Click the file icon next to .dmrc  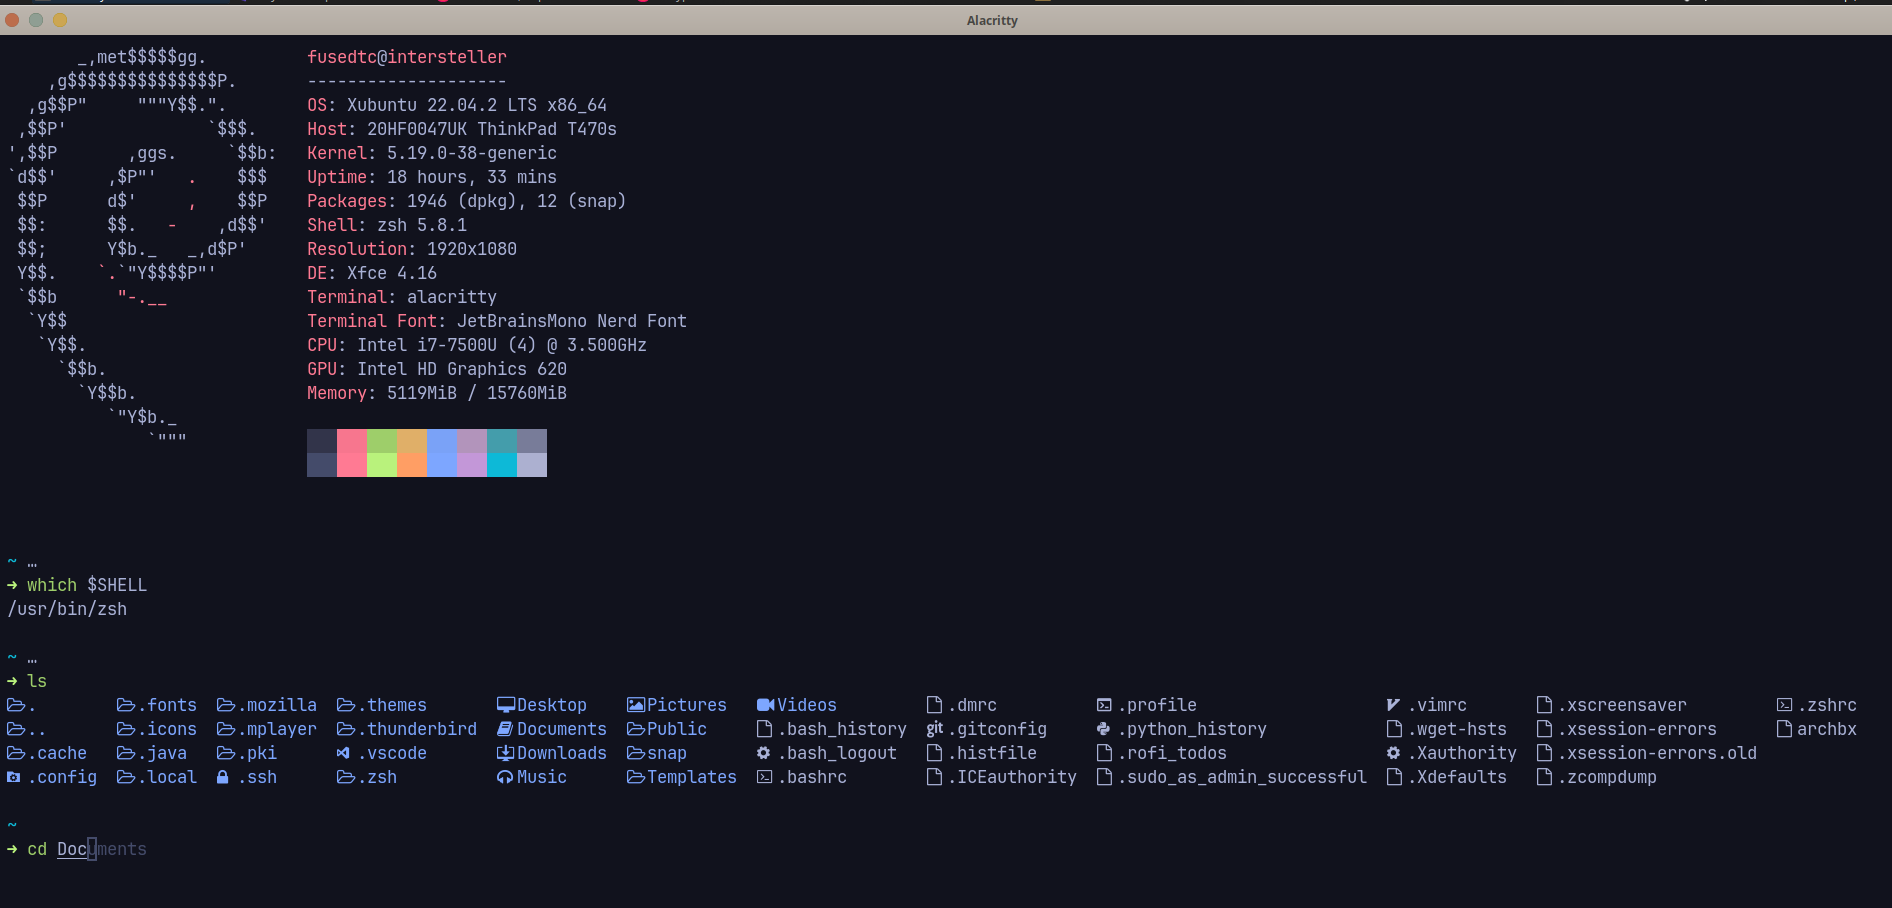pos(934,705)
